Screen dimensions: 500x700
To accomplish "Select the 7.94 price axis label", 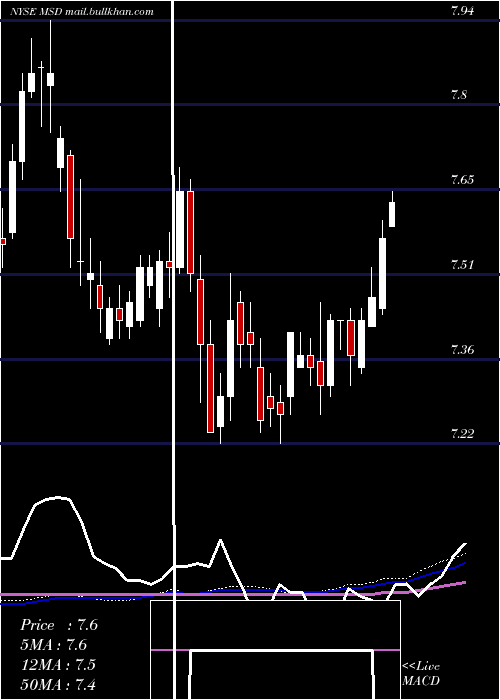I will coord(462,11).
